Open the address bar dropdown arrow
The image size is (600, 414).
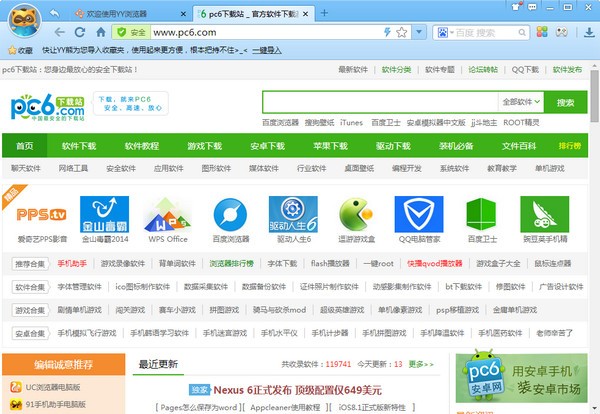(417, 32)
